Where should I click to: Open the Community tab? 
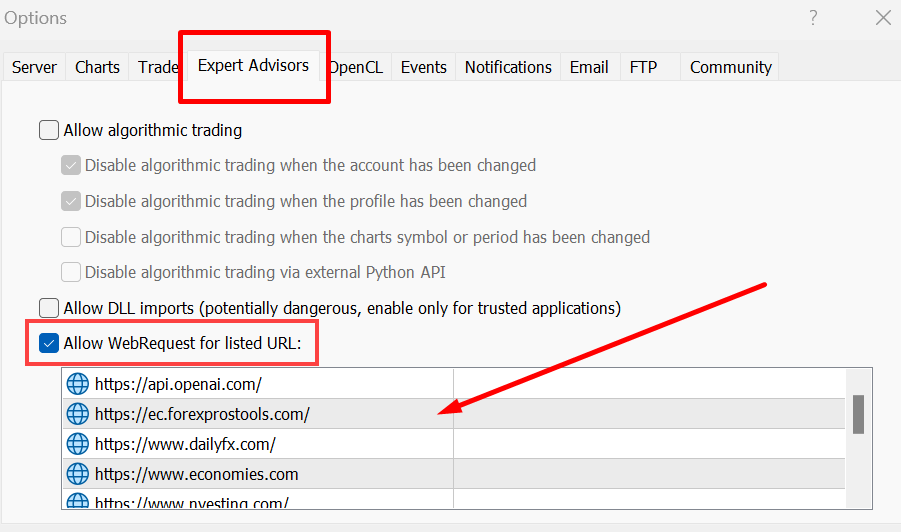coord(730,67)
